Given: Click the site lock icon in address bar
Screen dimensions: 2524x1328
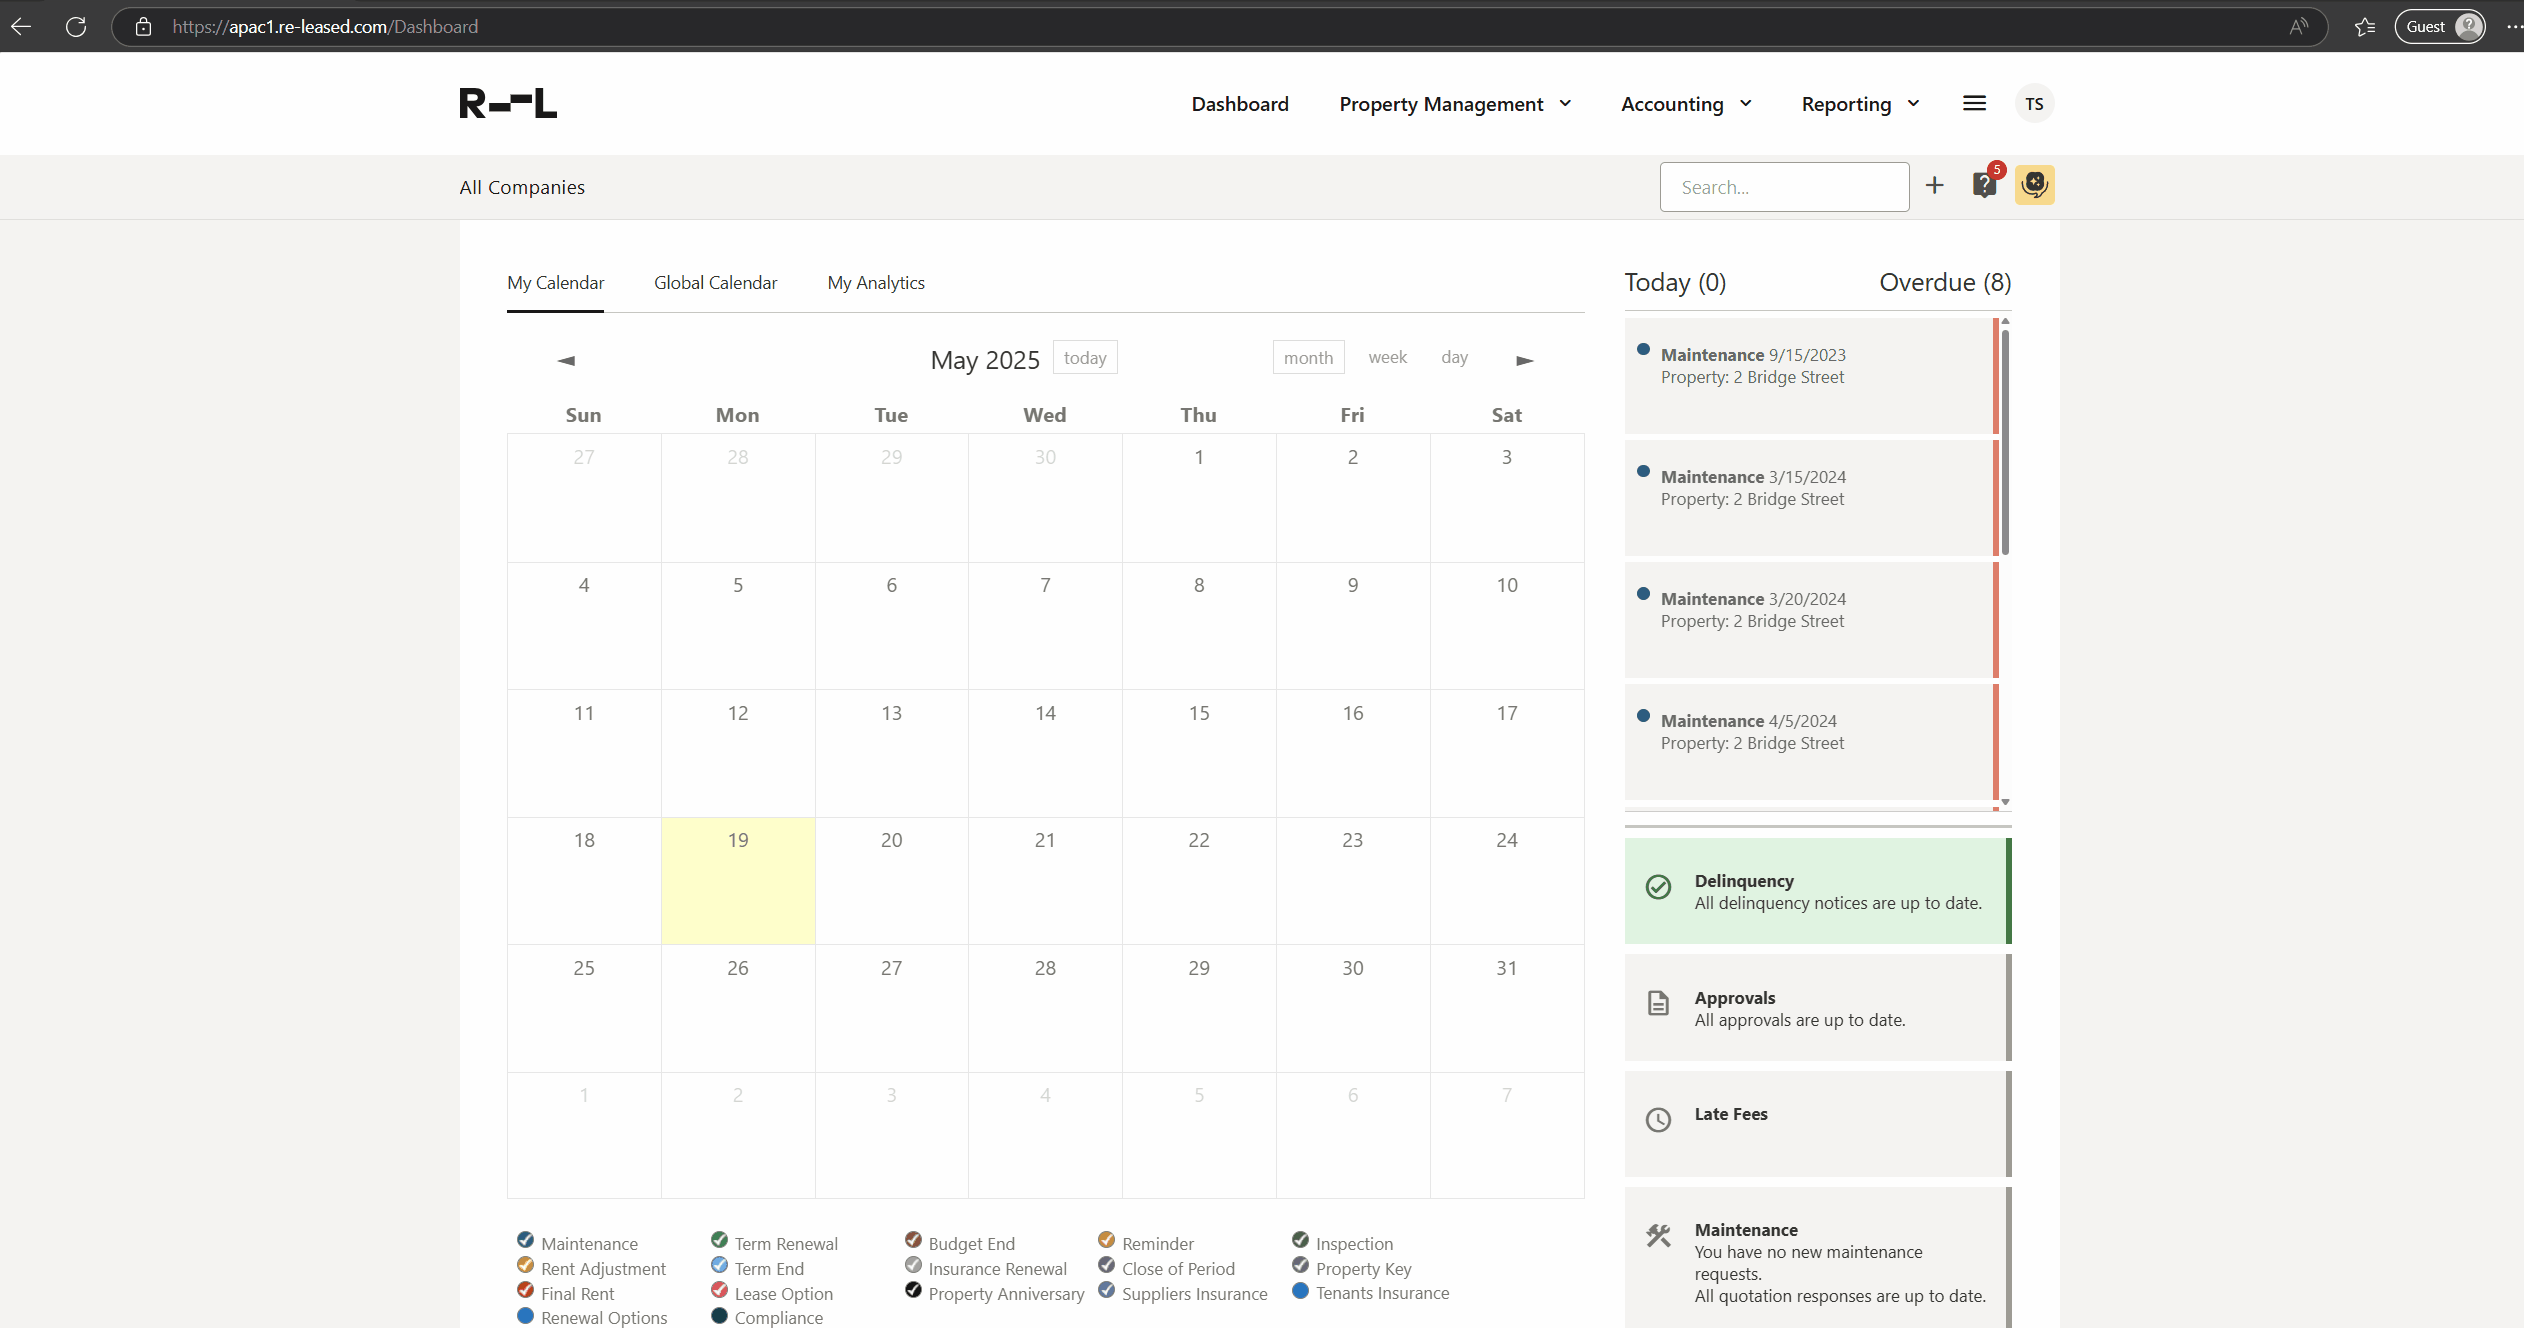Looking at the screenshot, I should [x=143, y=27].
